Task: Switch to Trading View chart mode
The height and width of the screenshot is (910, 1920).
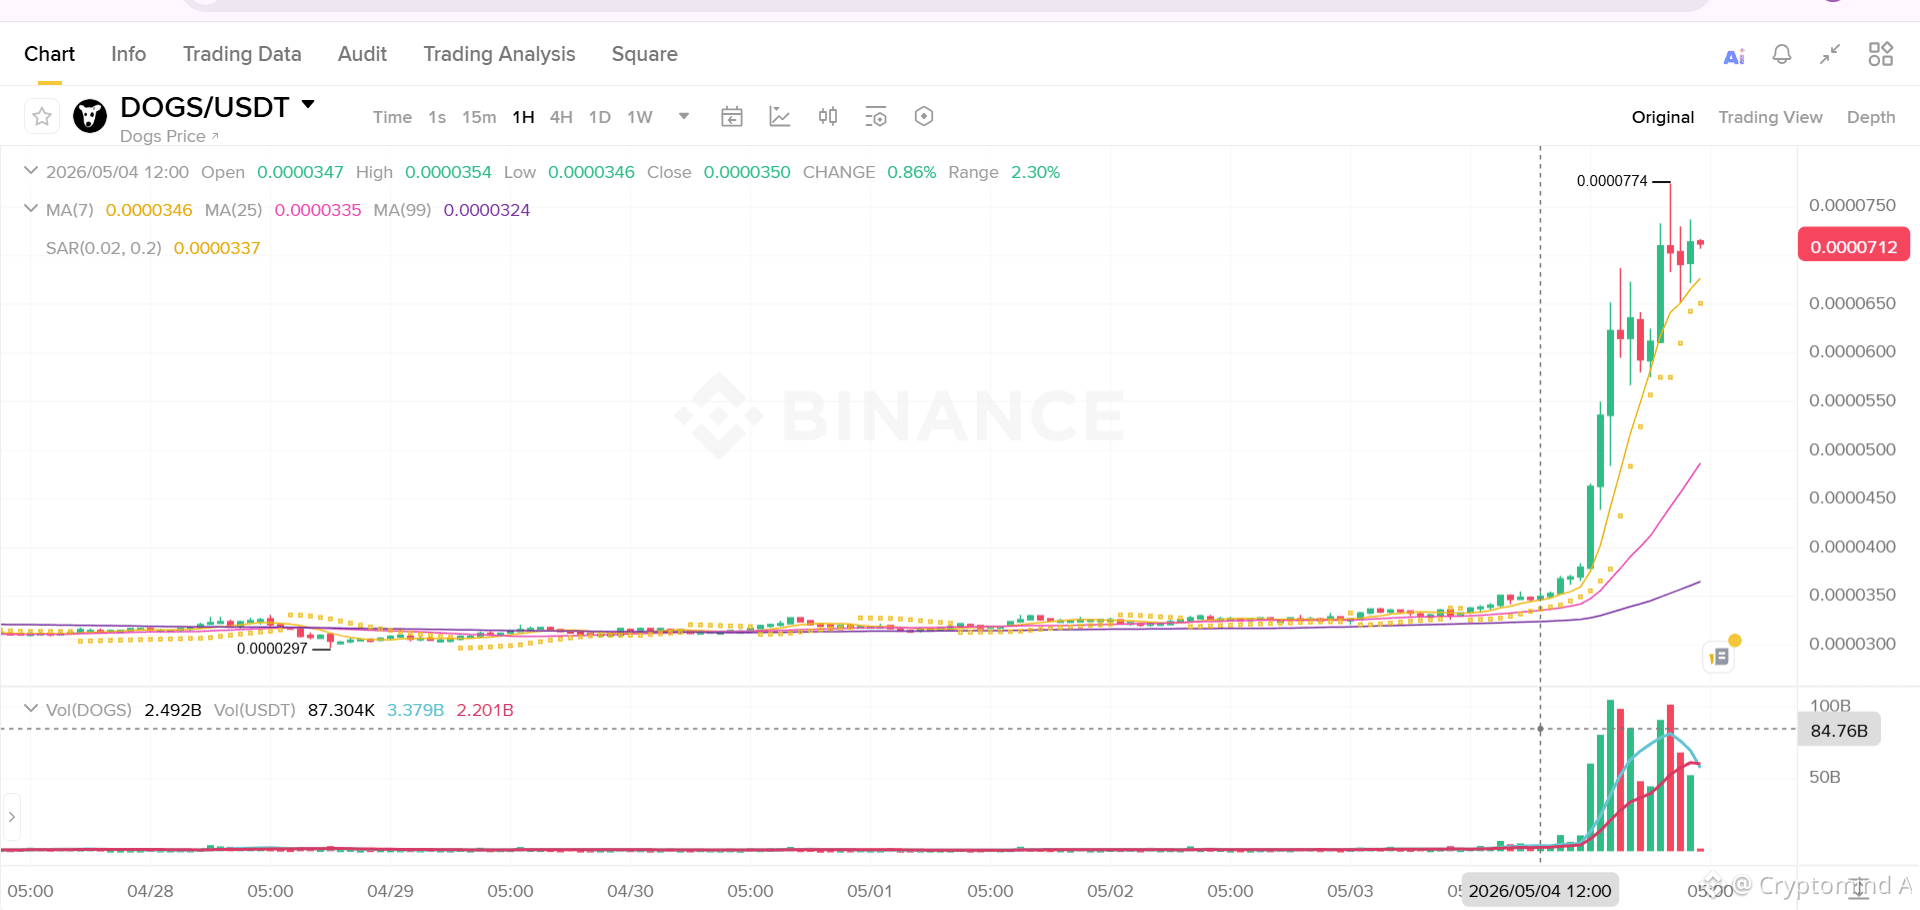Action: (x=1770, y=117)
